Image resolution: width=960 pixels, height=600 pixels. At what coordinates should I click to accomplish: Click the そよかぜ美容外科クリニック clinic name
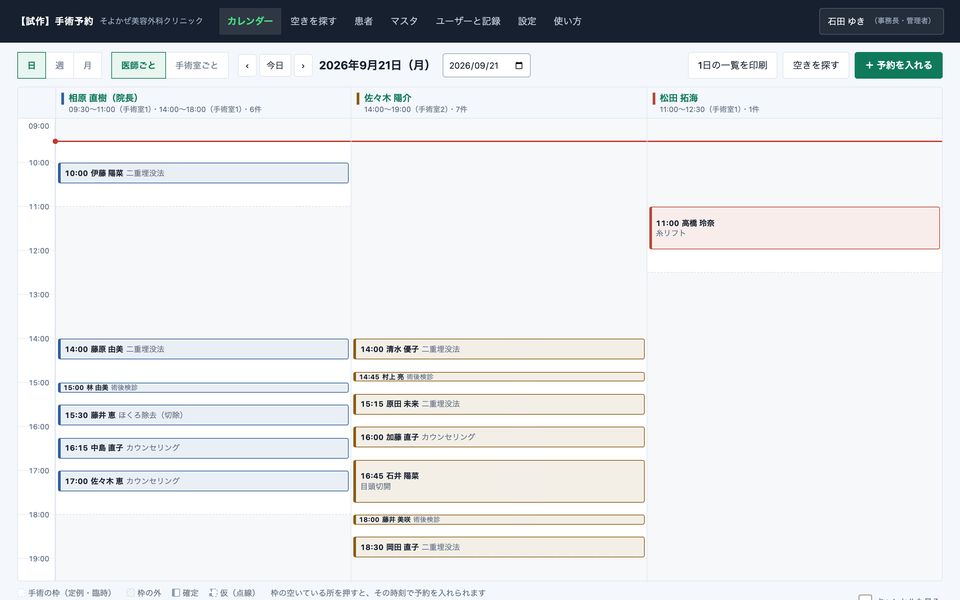tap(151, 21)
